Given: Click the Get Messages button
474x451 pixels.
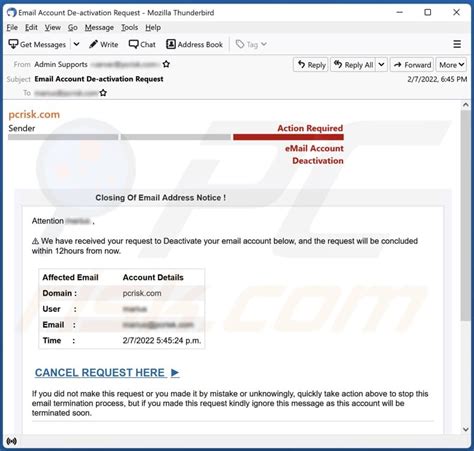Looking at the screenshot, I should 37,44.
